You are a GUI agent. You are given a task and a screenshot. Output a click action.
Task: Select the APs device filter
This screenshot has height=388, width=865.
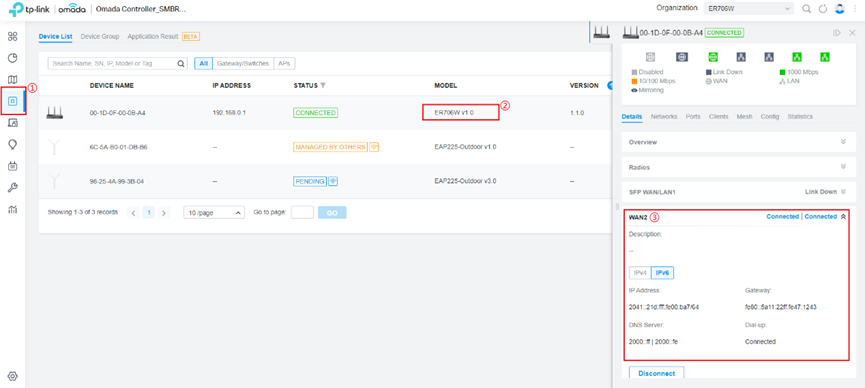click(284, 63)
